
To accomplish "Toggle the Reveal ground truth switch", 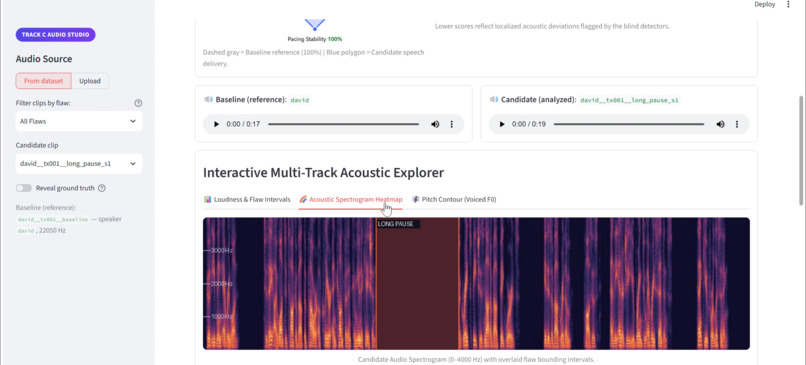I will pos(24,188).
